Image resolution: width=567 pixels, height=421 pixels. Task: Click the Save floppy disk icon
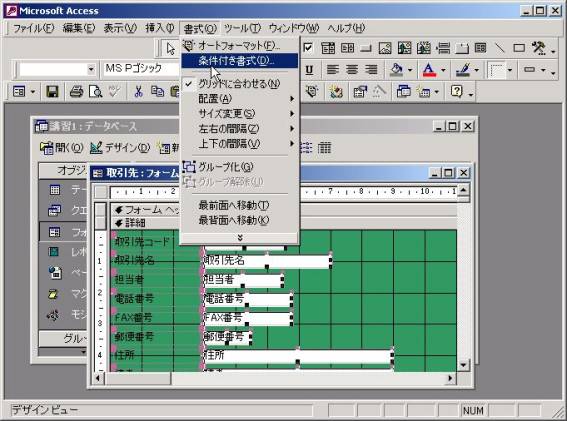[53, 92]
